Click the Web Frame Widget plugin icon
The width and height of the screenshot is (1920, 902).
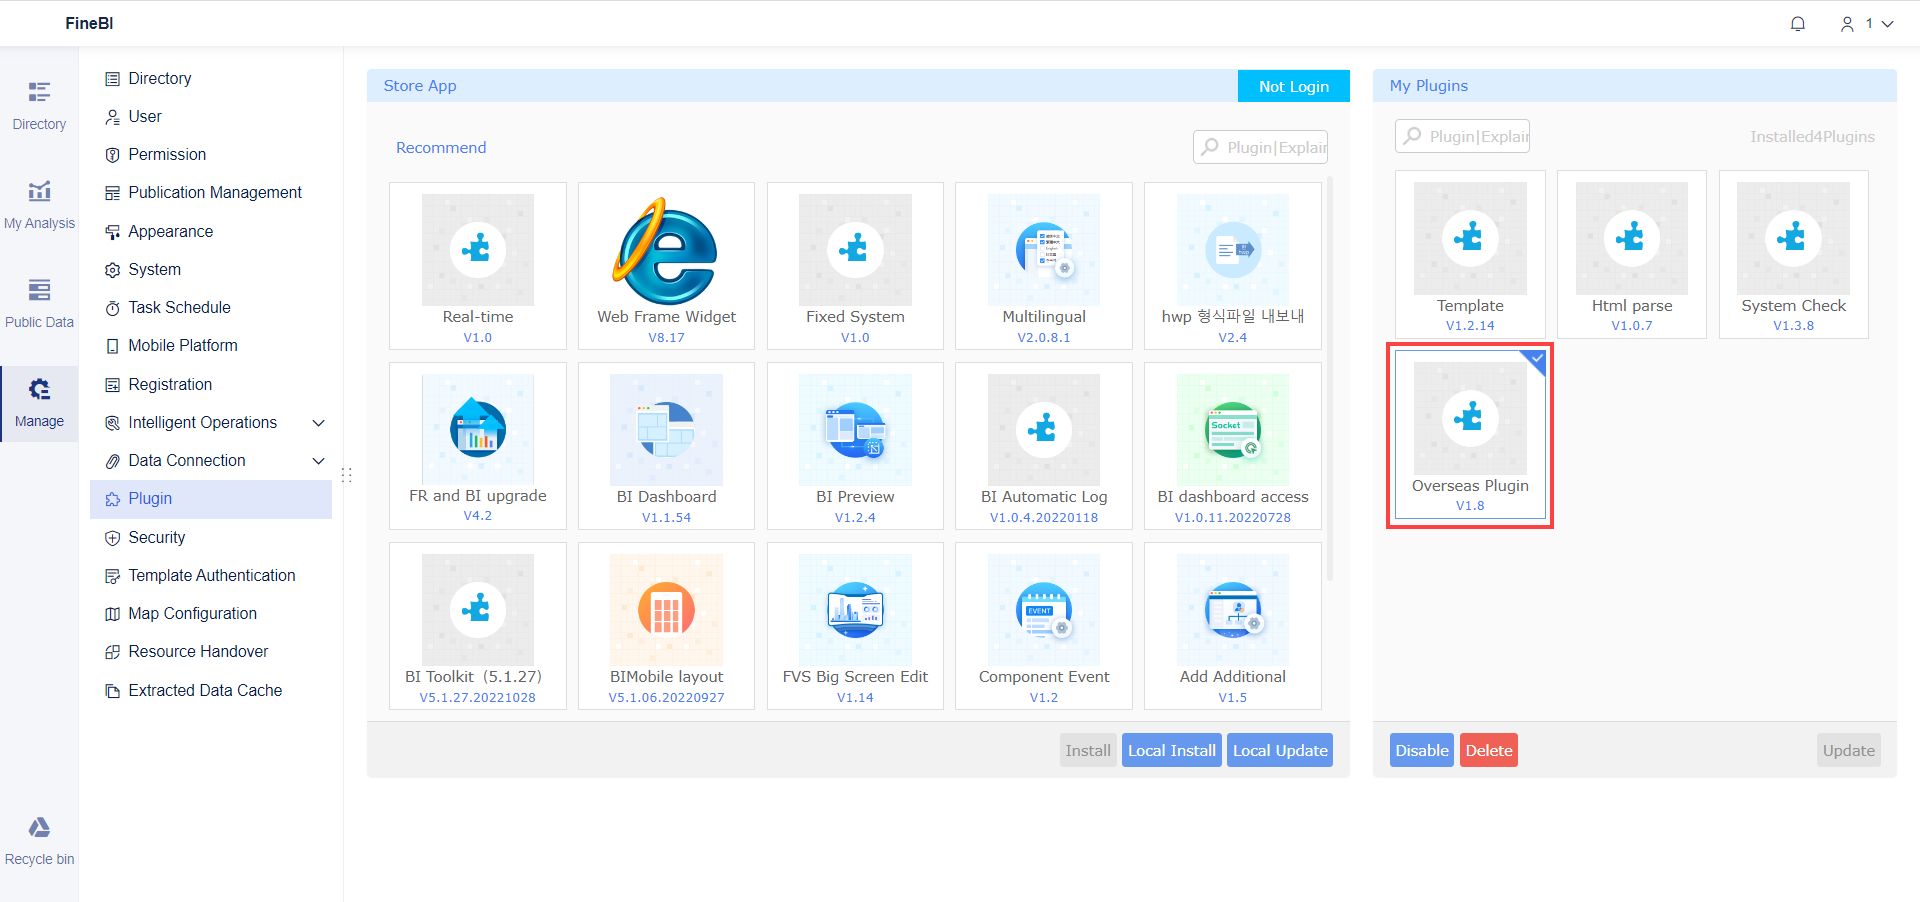coord(666,250)
